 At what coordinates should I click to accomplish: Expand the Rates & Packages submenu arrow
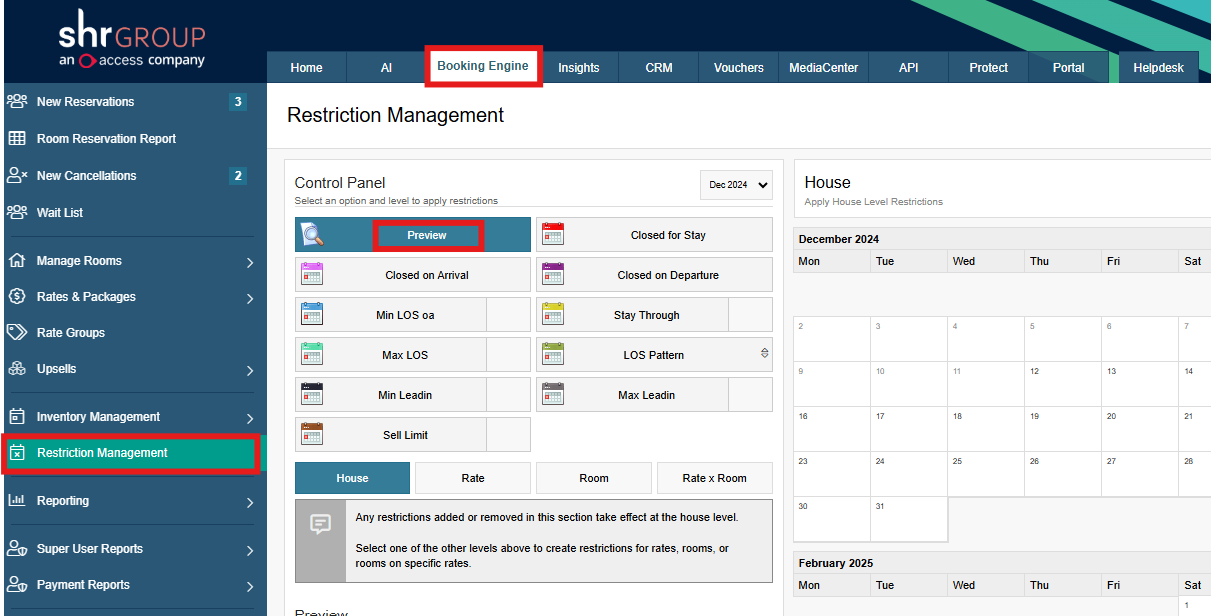[250, 298]
